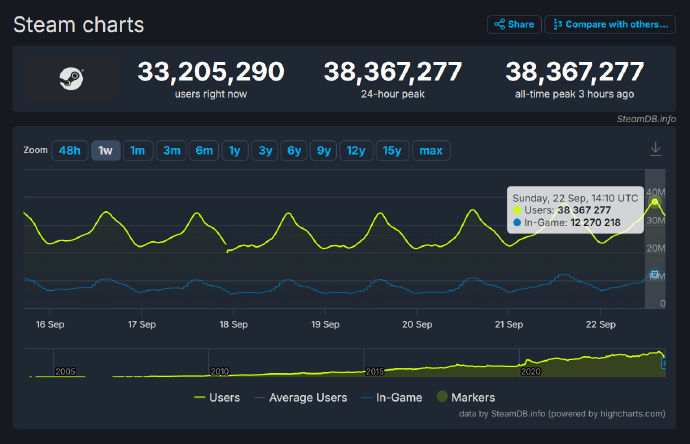The height and width of the screenshot is (444, 690).
Task: Click the peak users data point marker
Action: click(x=655, y=202)
